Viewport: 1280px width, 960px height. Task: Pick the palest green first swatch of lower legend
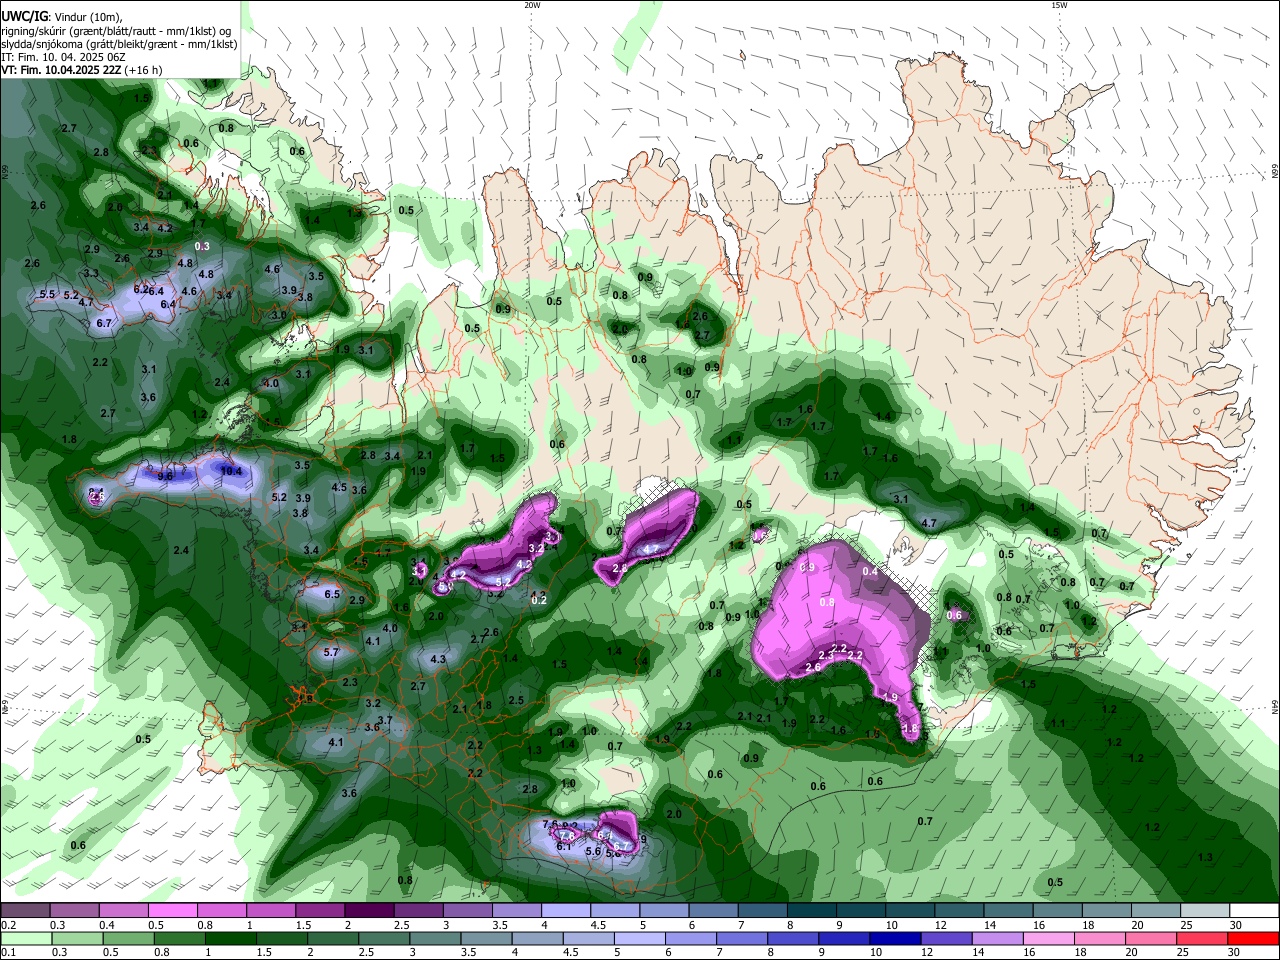(26, 939)
